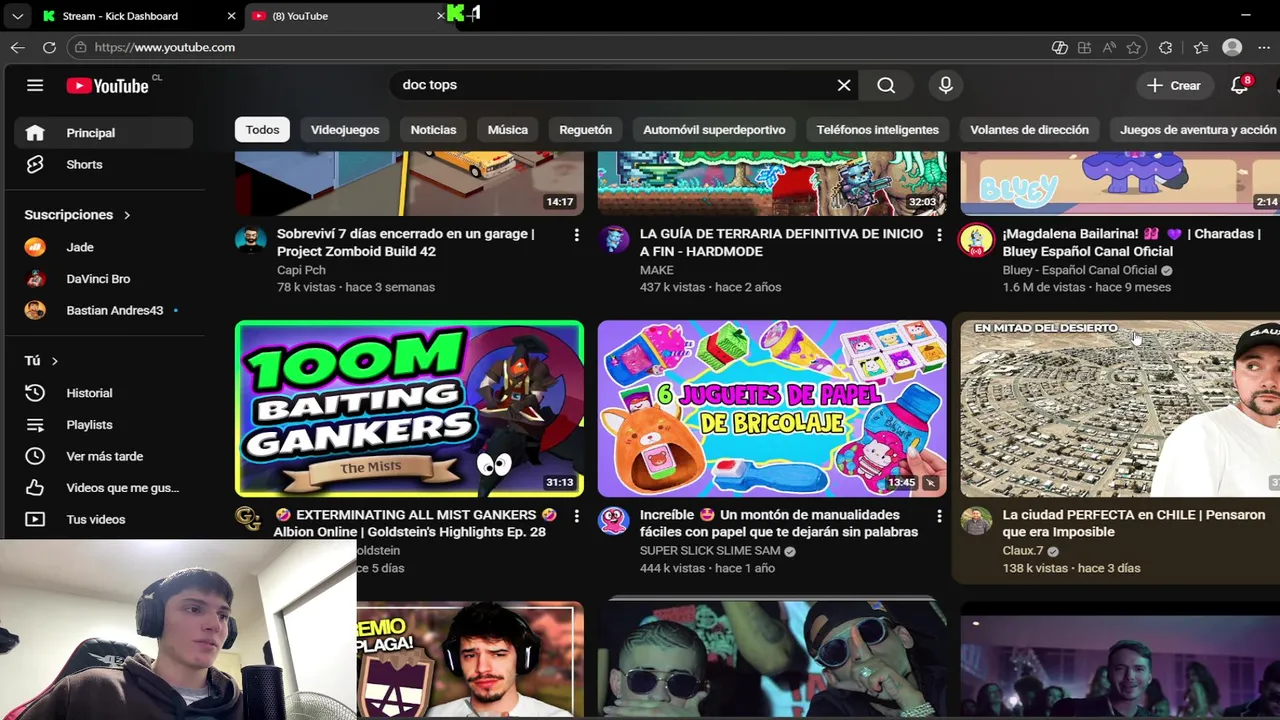Select Juegos de aventura y acción chip
Image resolution: width=1280 pixels, height=720 pixels.
tap(1197, 130)
